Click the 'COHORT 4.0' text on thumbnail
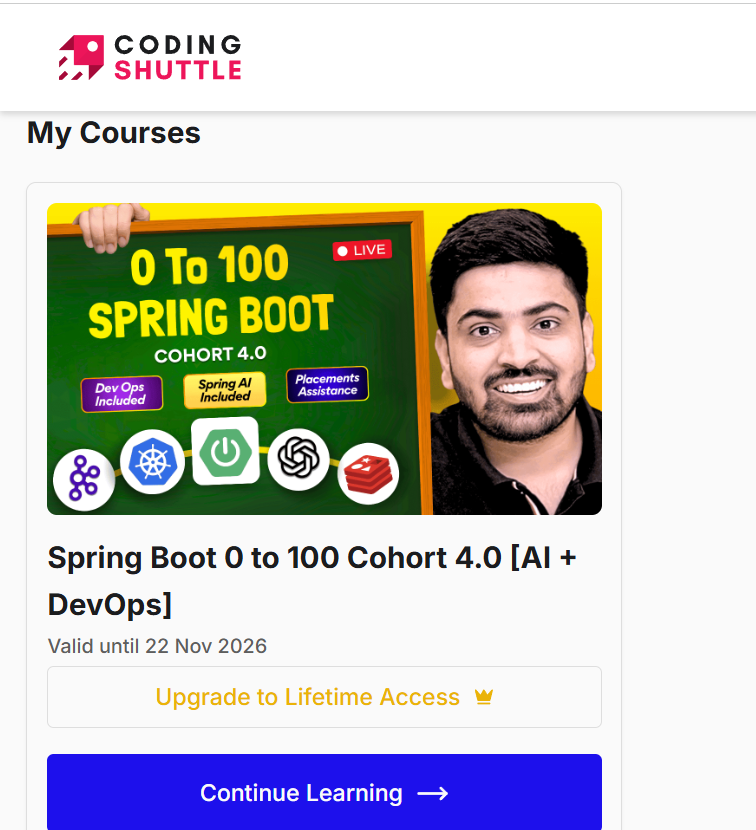The image size is (756, 830). click(210, 354)
